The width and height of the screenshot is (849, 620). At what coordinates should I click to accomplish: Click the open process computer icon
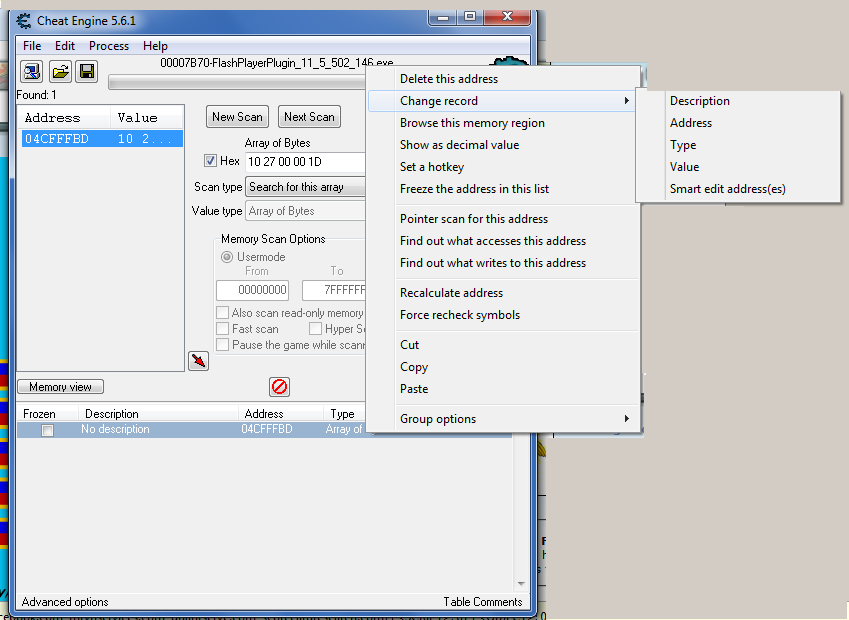click(32, 71)
